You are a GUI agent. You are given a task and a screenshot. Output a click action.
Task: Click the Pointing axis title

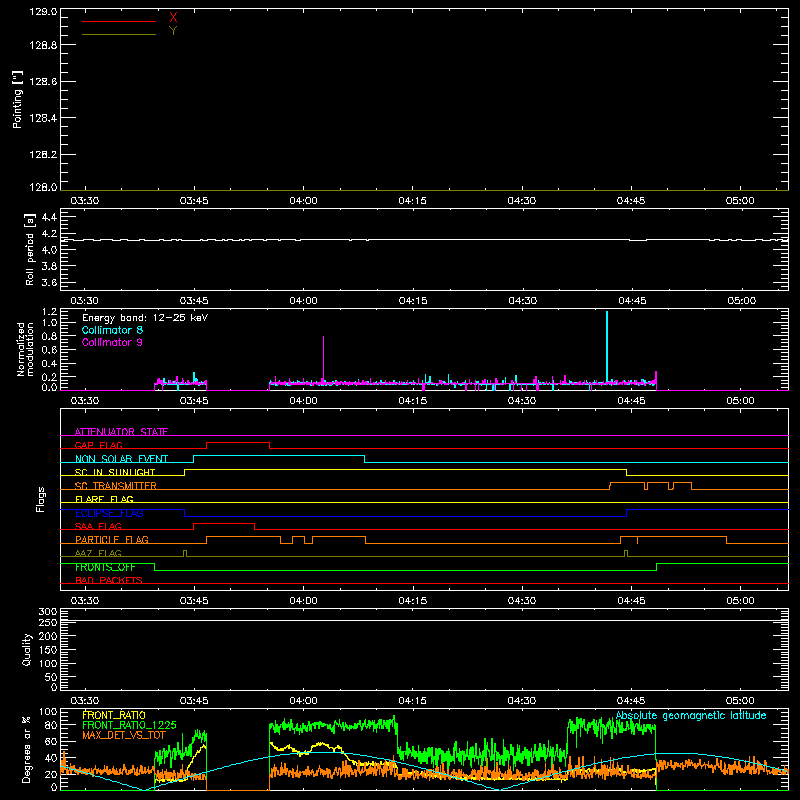point(17,99)
